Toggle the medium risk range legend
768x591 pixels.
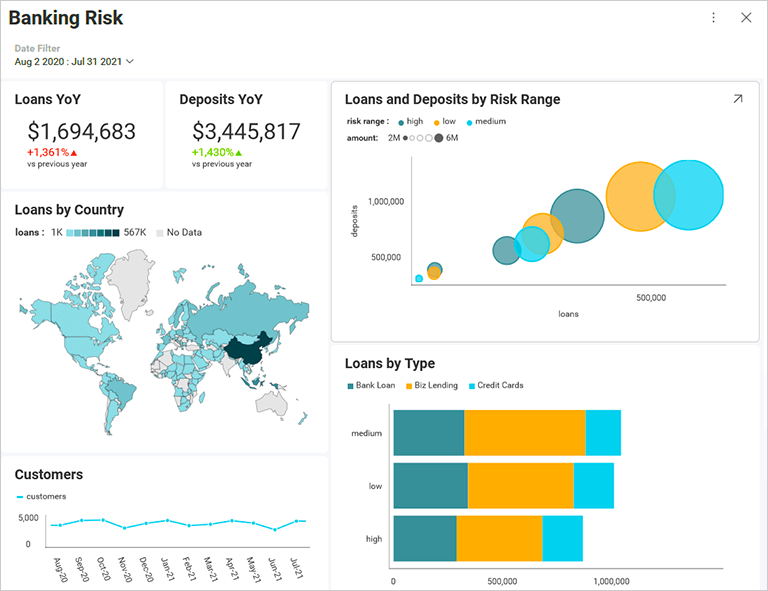click(485, 121)
